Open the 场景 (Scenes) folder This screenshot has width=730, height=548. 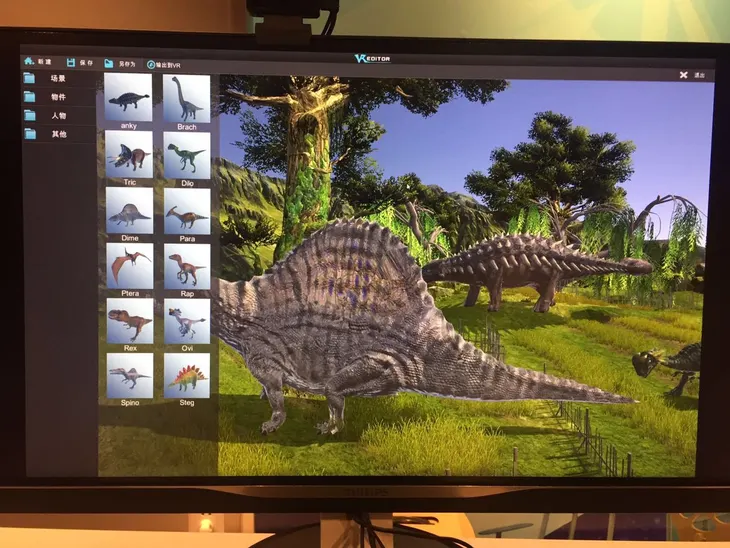[31, 78]
